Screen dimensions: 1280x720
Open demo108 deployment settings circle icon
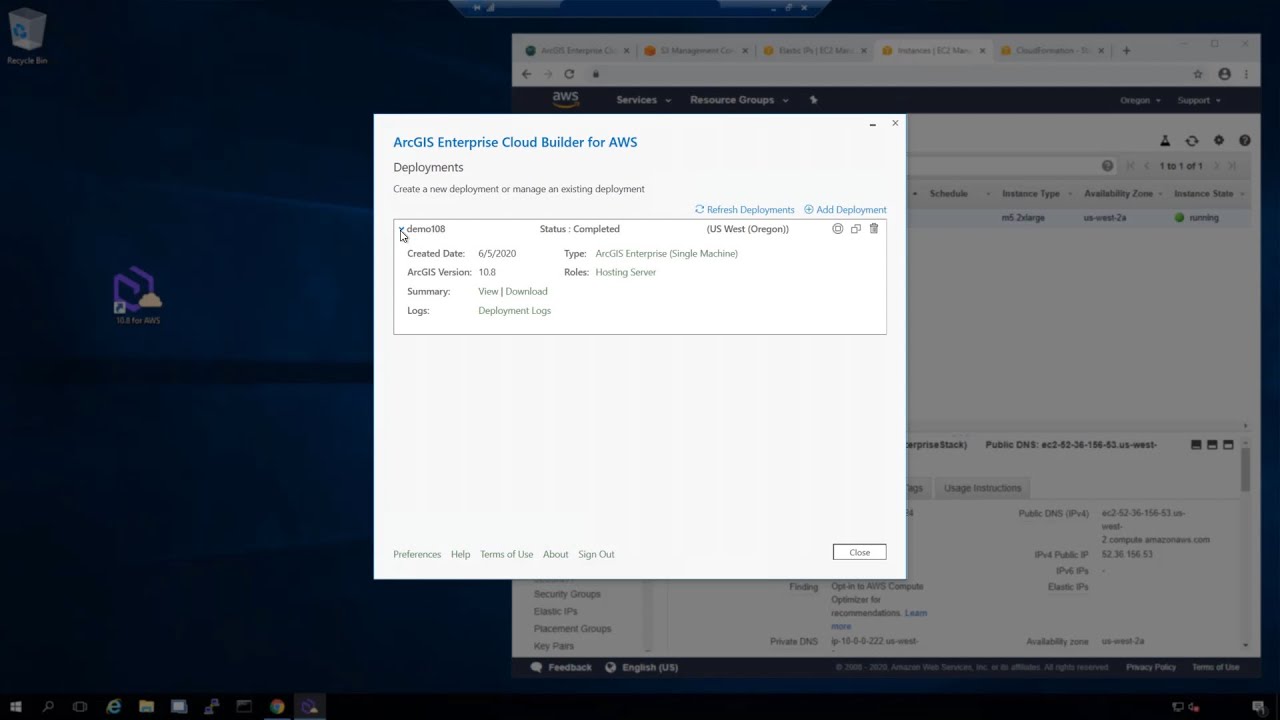[x=838, y=229]
